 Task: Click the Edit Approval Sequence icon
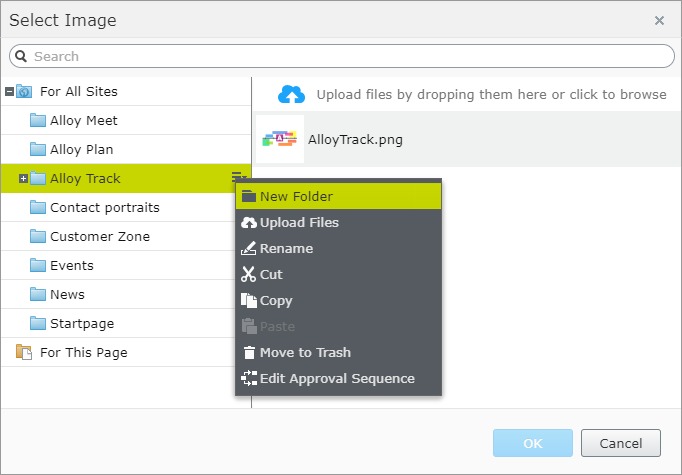click(249, 379)
